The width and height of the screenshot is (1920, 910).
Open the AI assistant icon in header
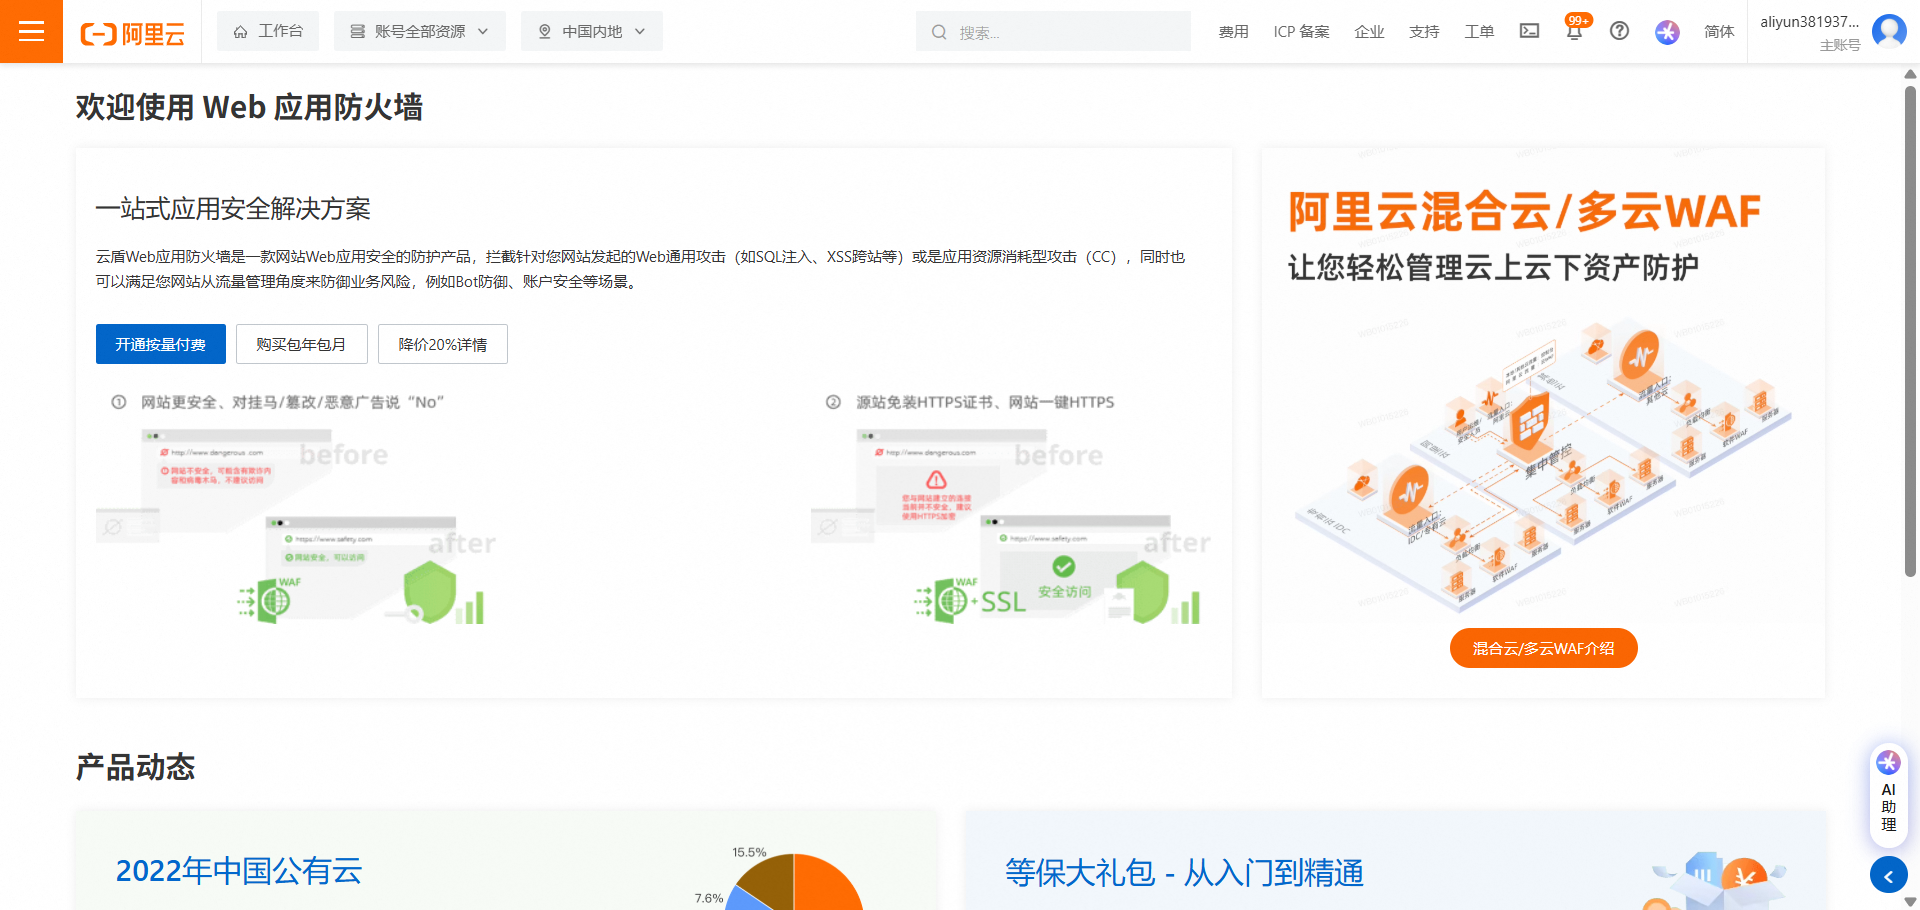coord(1667,32)
